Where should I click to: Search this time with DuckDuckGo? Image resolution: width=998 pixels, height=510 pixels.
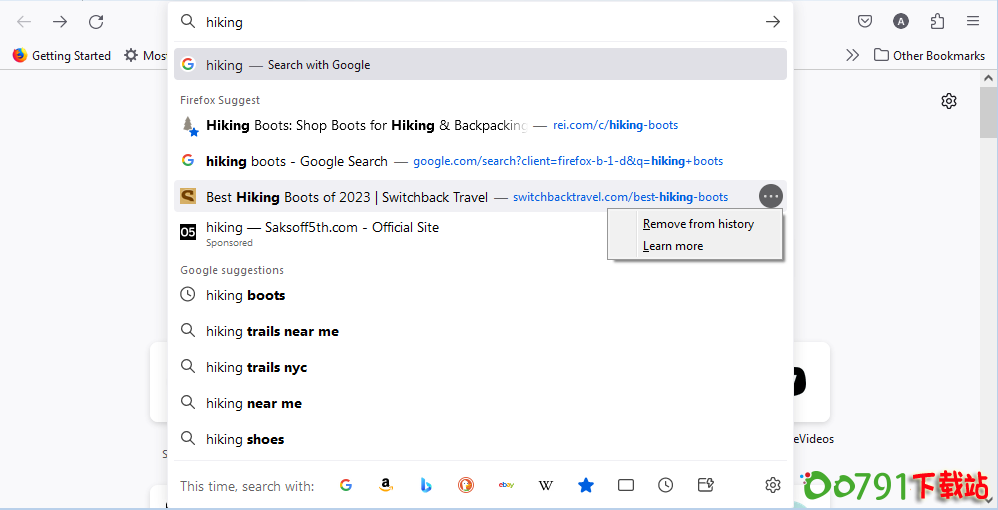tap(466, 485)
